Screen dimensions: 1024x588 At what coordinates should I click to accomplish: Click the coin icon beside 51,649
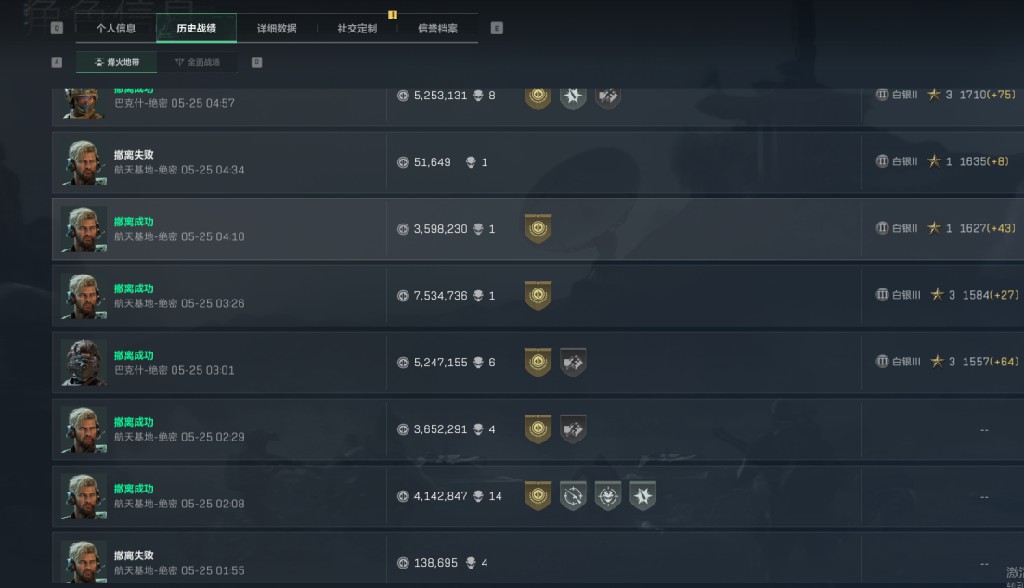coord(403,162)
